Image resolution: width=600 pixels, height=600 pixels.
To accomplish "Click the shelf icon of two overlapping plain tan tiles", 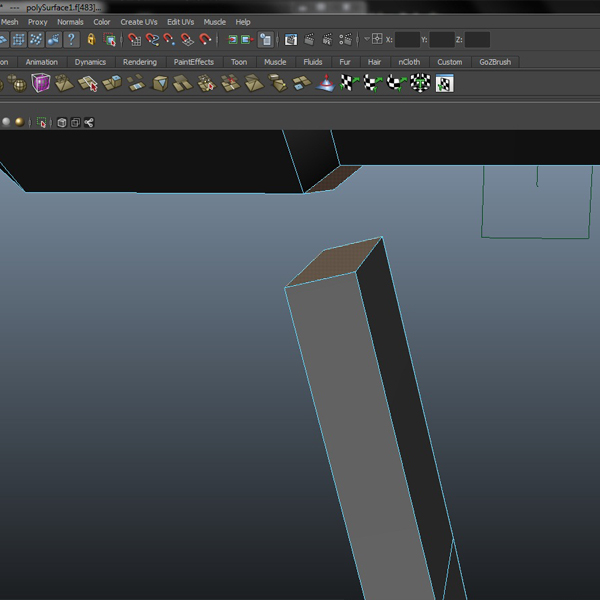I will (x=183, y=83).
